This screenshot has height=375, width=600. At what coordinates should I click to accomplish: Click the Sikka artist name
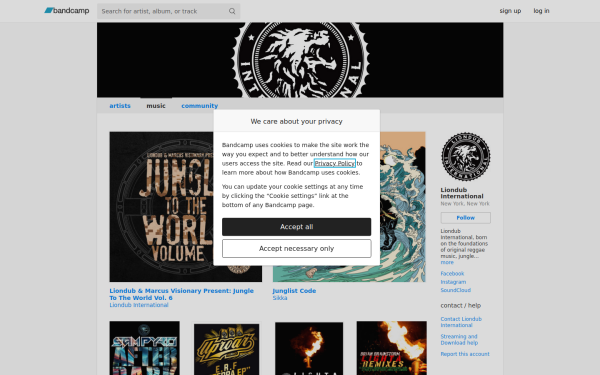pos(280,298)
